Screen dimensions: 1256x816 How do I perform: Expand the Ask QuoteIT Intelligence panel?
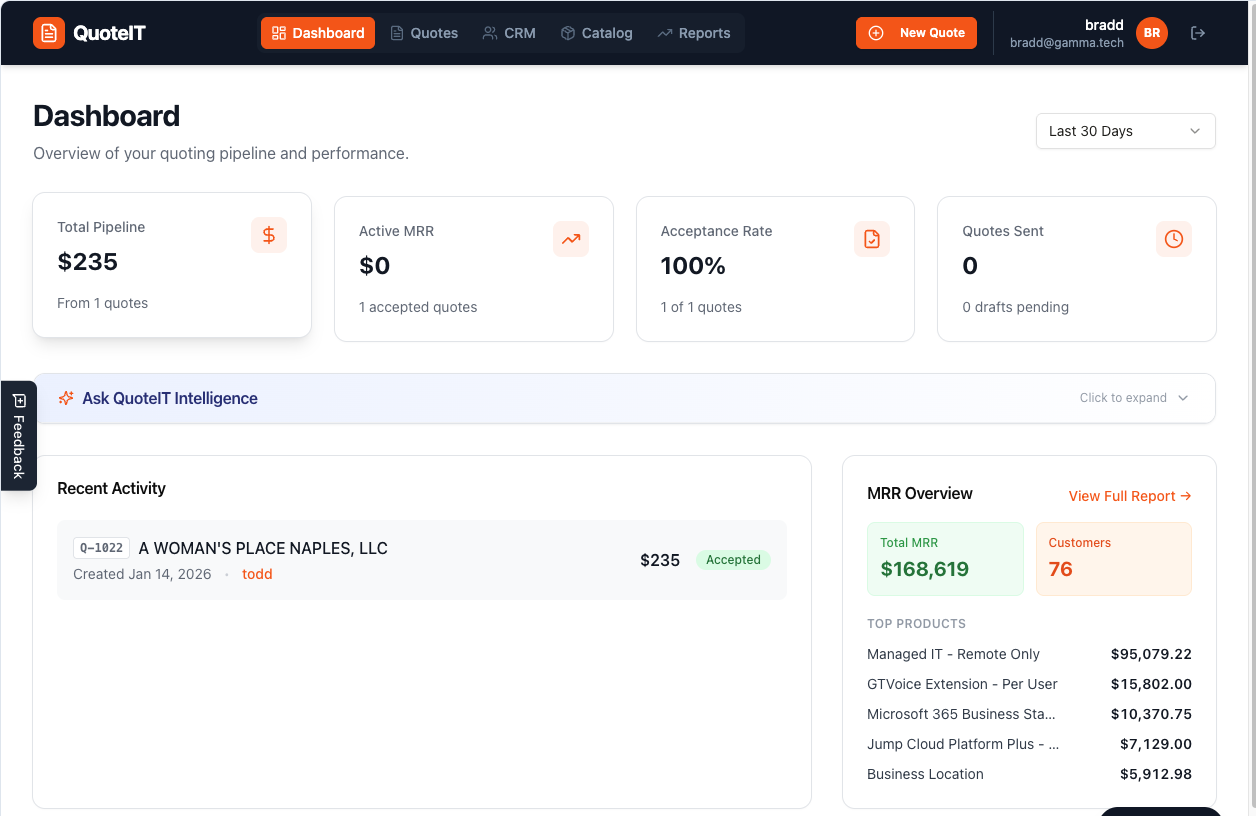coord(625,398)
